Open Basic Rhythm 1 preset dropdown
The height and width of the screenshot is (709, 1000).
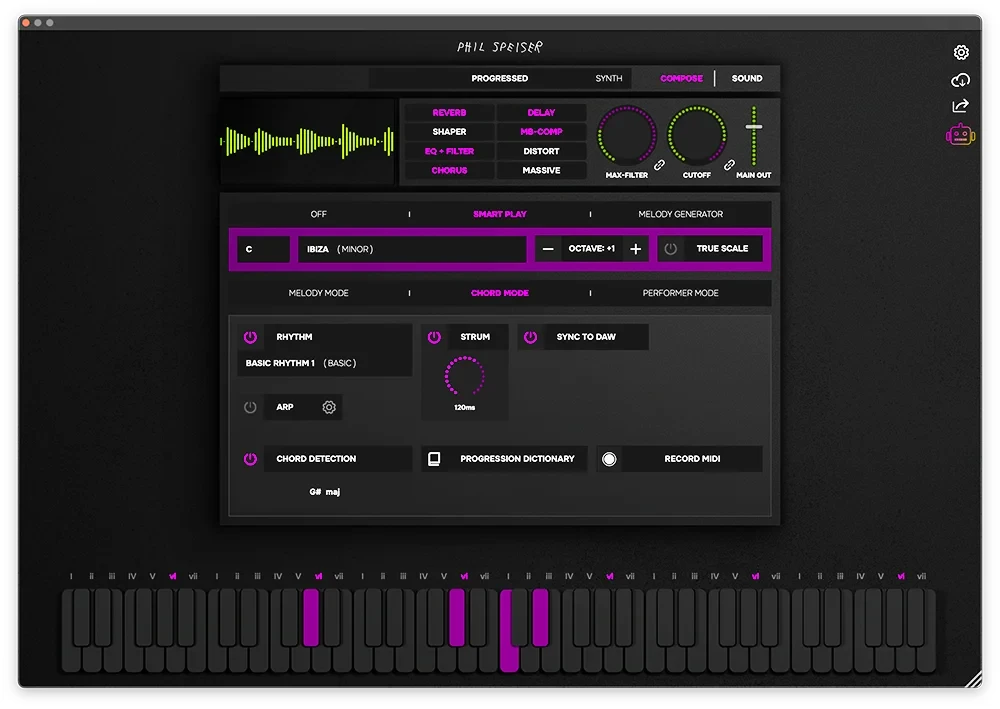(x=324, y=363)
